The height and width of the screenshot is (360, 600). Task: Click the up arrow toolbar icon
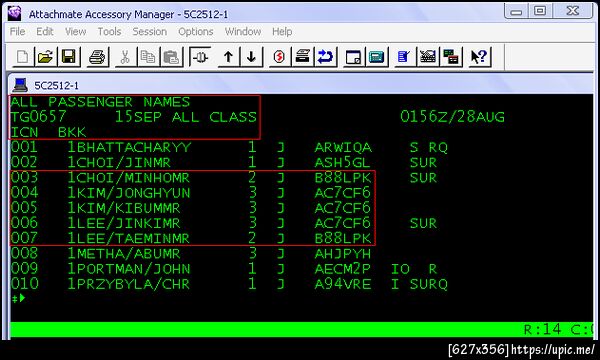[x=228, y=57]
